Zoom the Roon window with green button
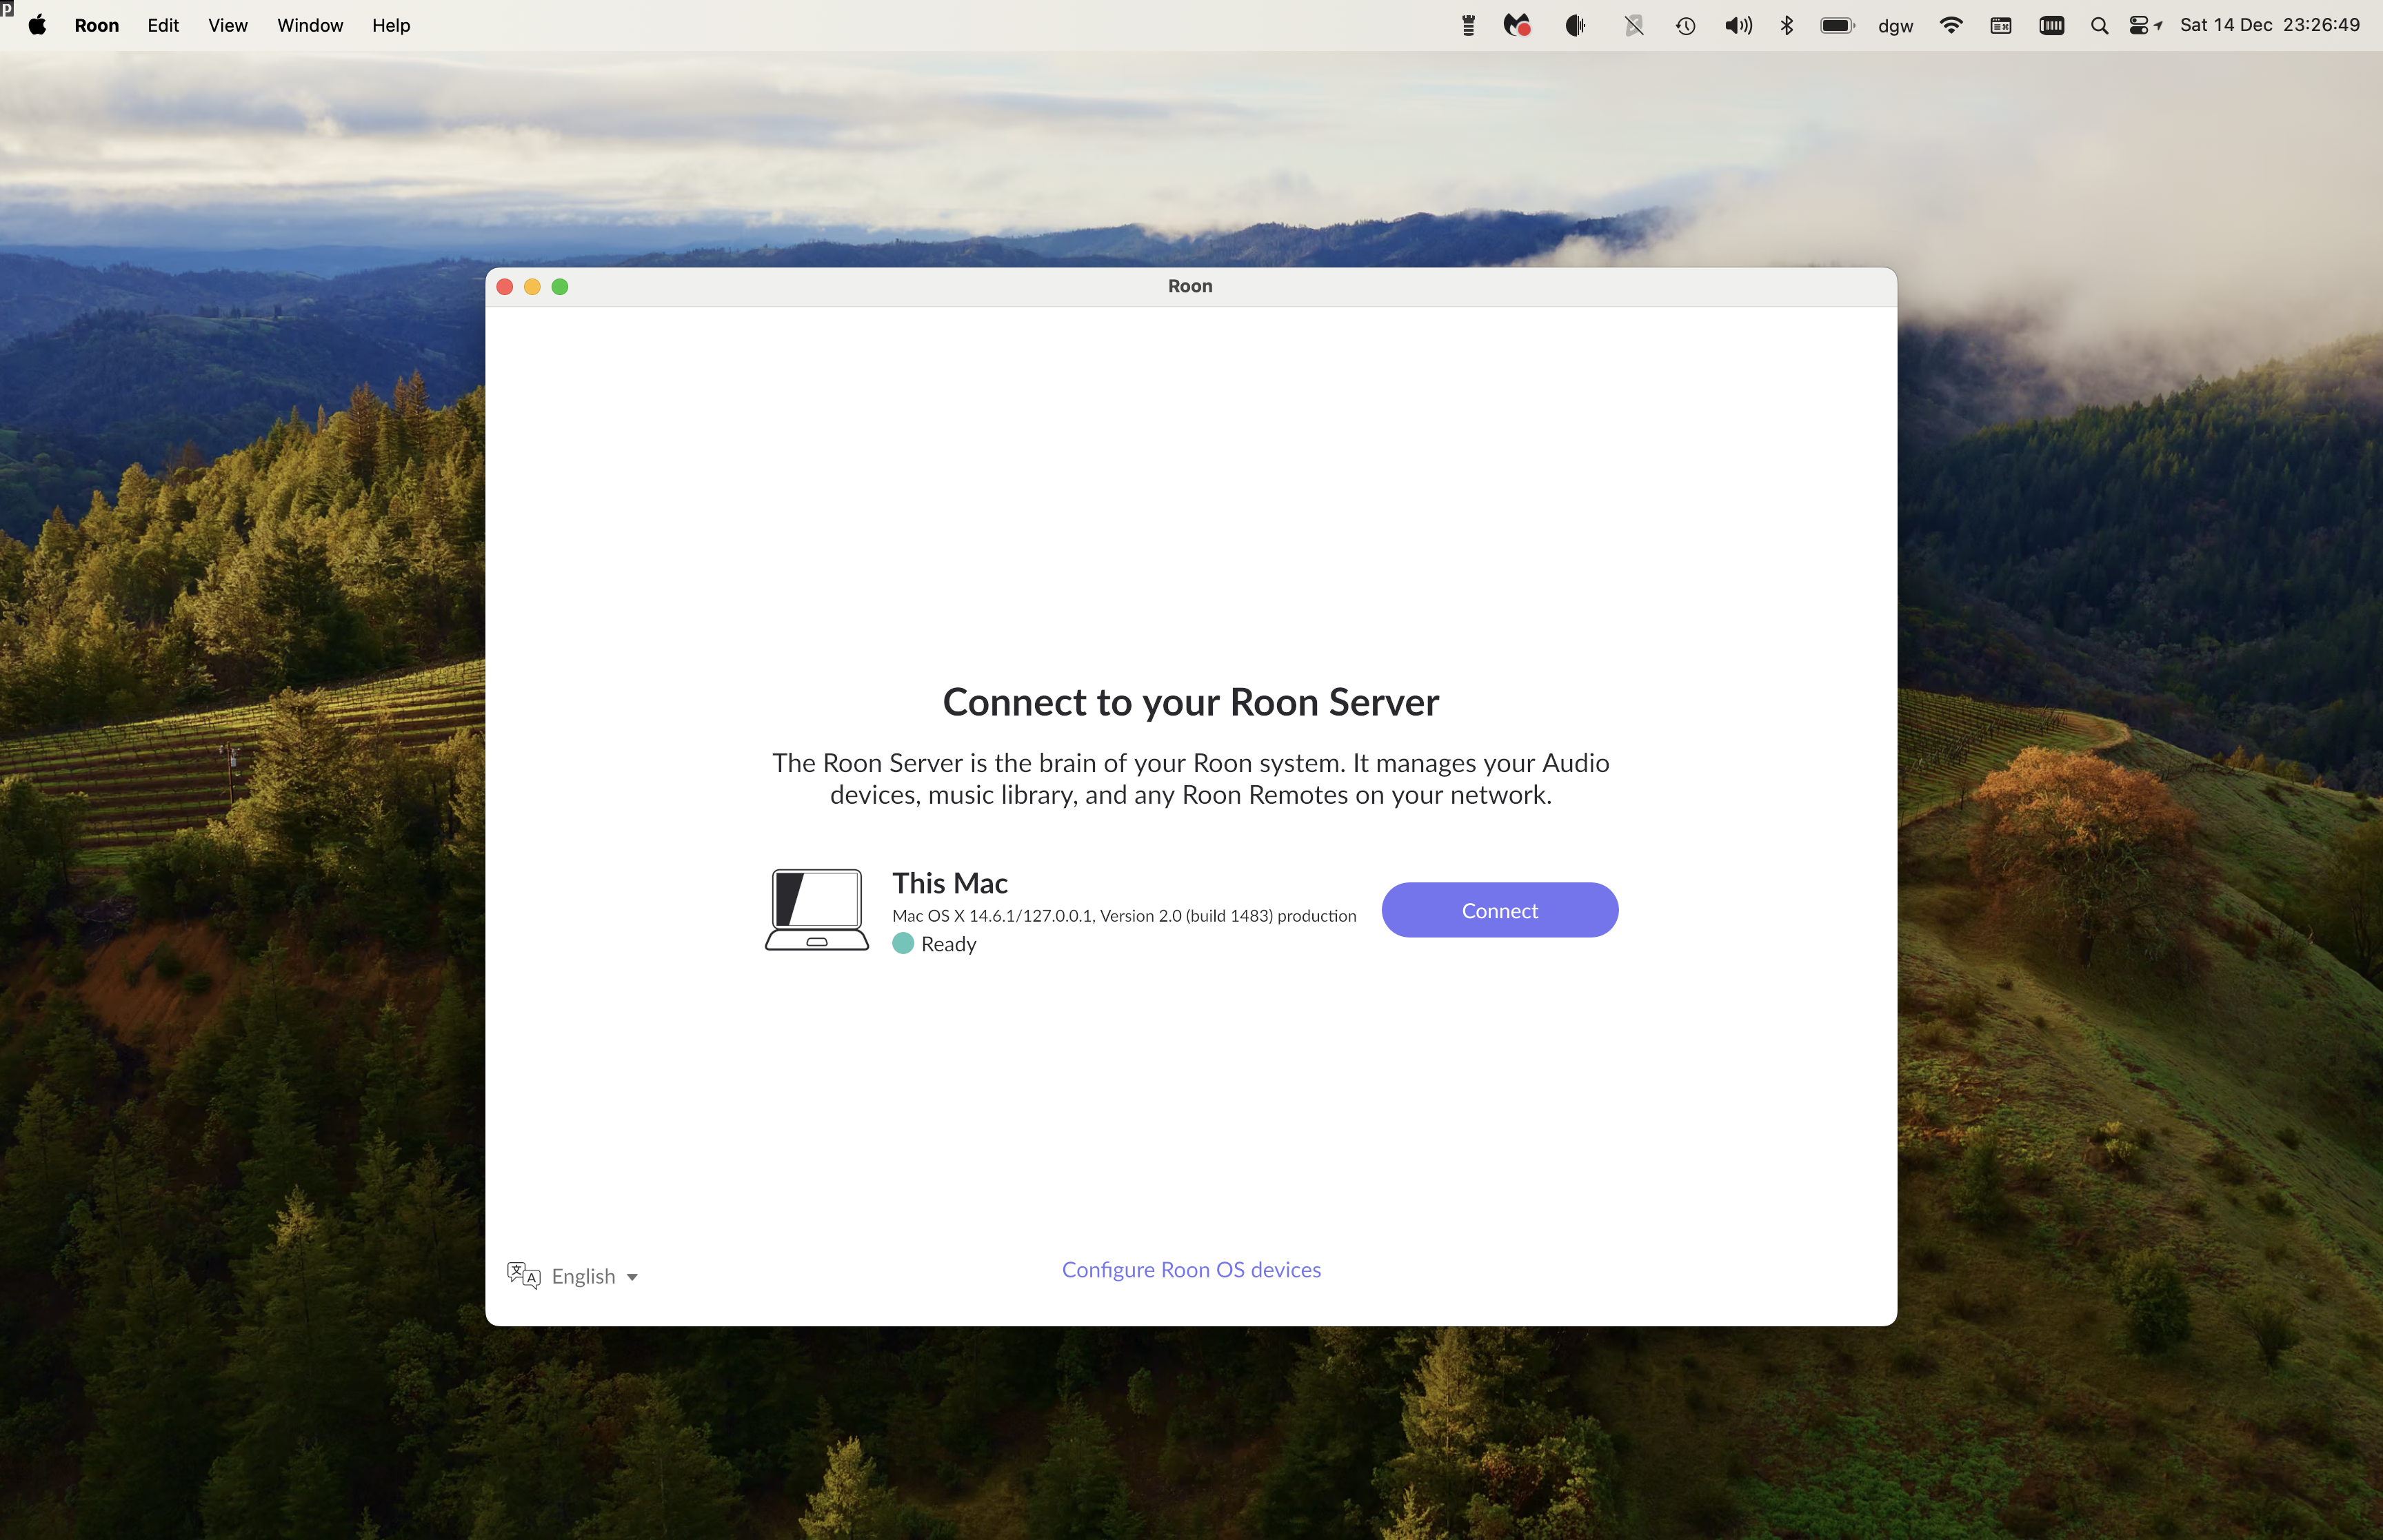Image resolution: width=2383 pixels, height=1540 pixels. point(560,287)
